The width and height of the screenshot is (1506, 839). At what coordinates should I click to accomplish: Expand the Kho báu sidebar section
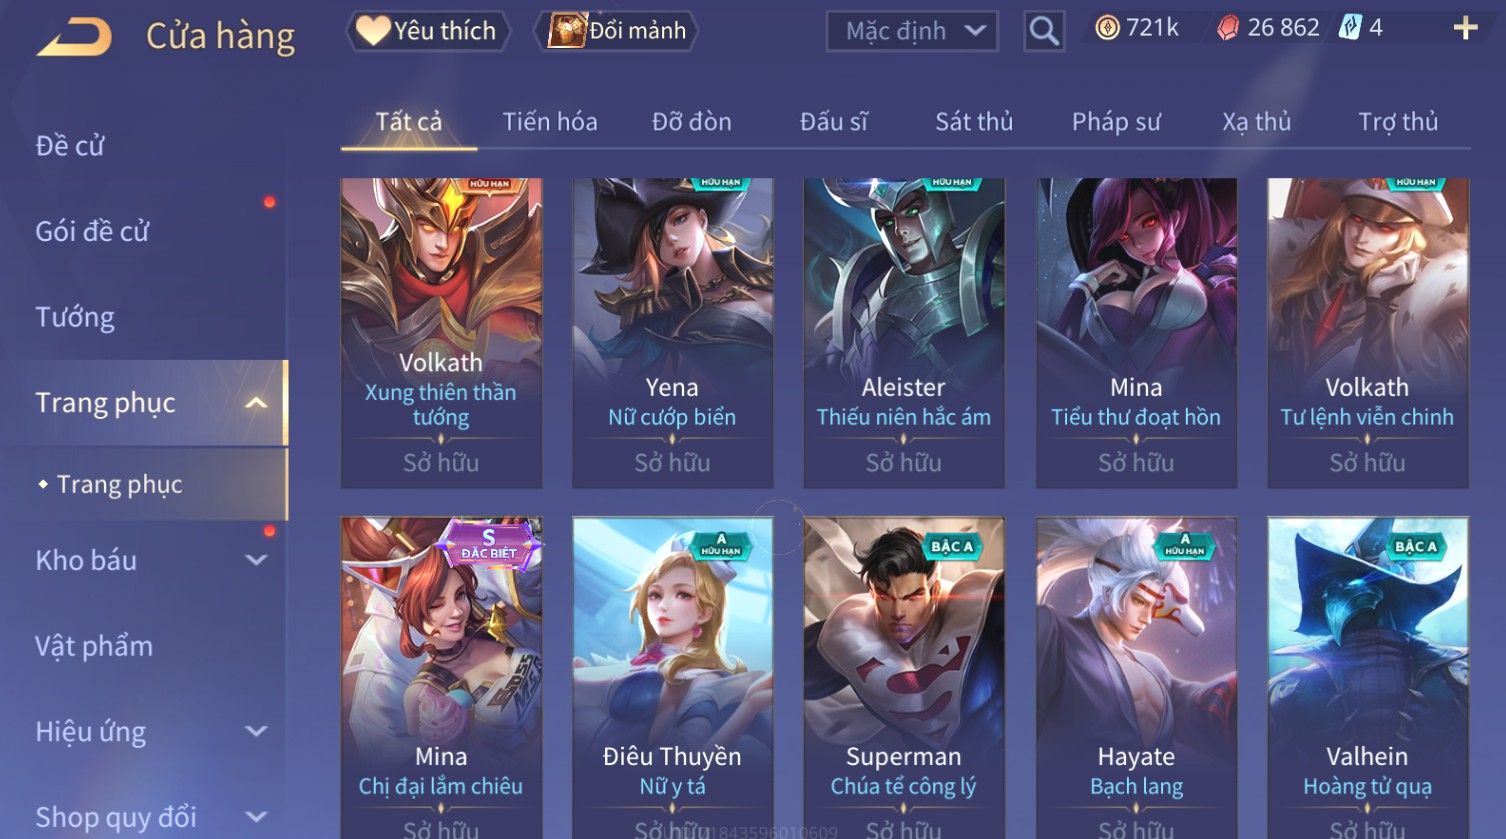(x=257, y=560)
